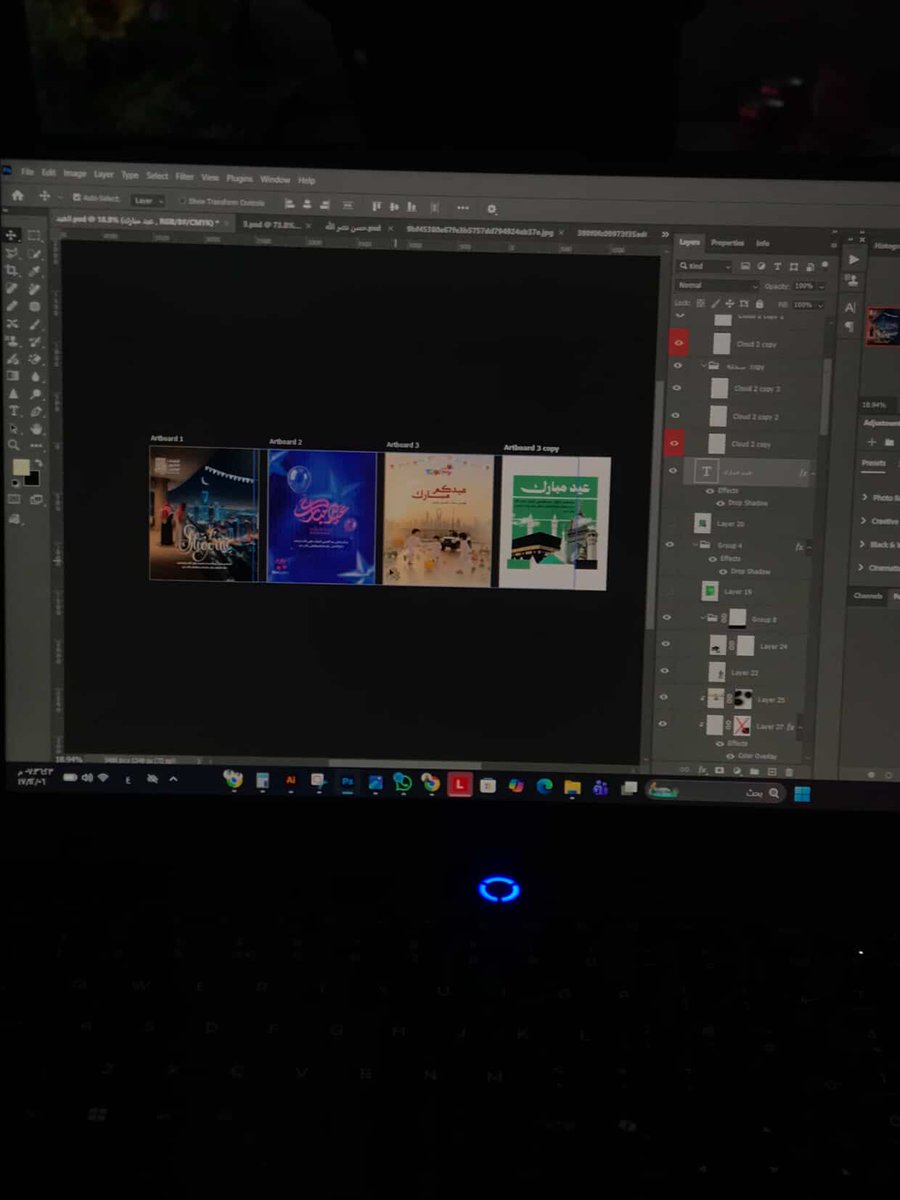Hide Layer 25 using its eye icon

click(x=664, y=698)
